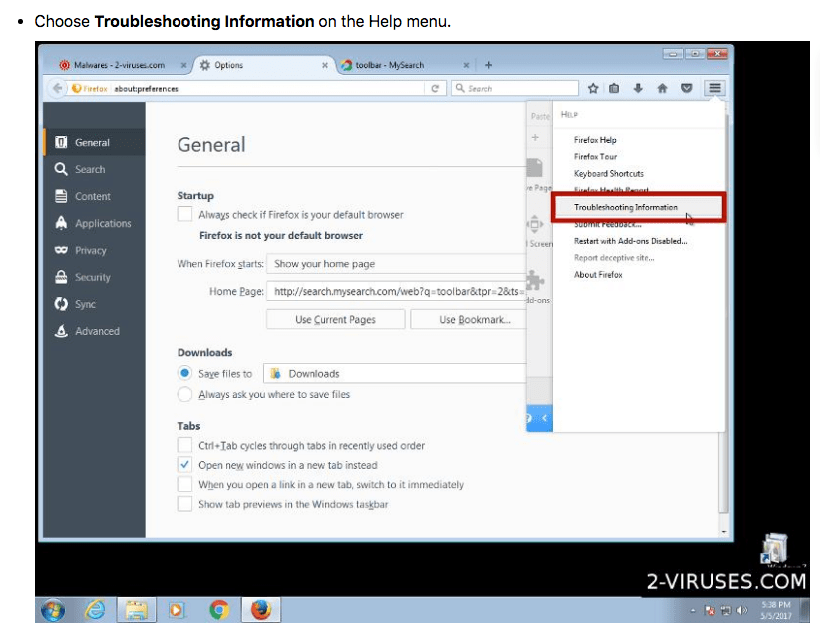Close the toolbar - MySearch tab
The width and height of the screenshot is (820, 635).
(x=466, y=65)
